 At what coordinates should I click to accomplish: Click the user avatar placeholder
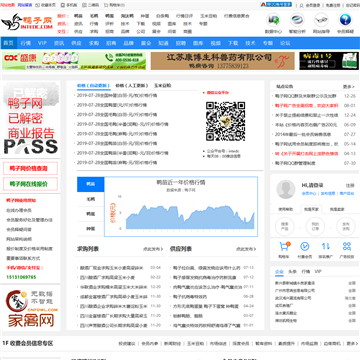(286, 189)
